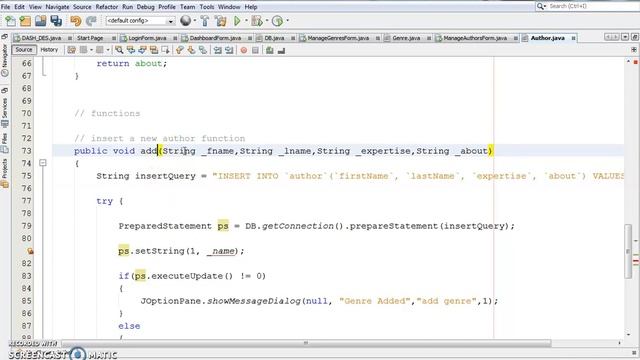640x360 pixels.
Task: Click the Find Selection magnifier icon in editor toolbar
Action: click(x=119, y=50)
